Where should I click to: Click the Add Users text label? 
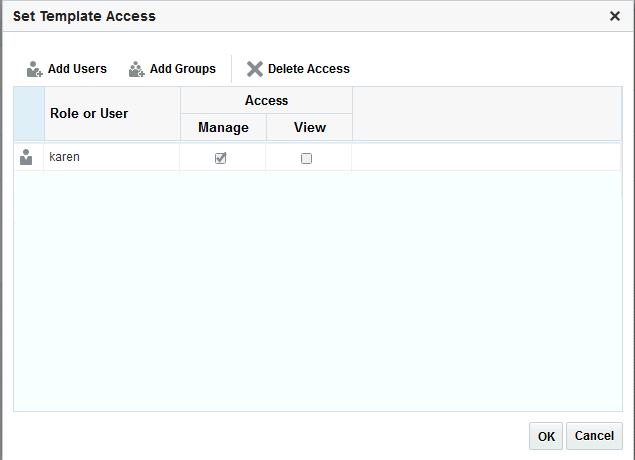coord(77,69)
